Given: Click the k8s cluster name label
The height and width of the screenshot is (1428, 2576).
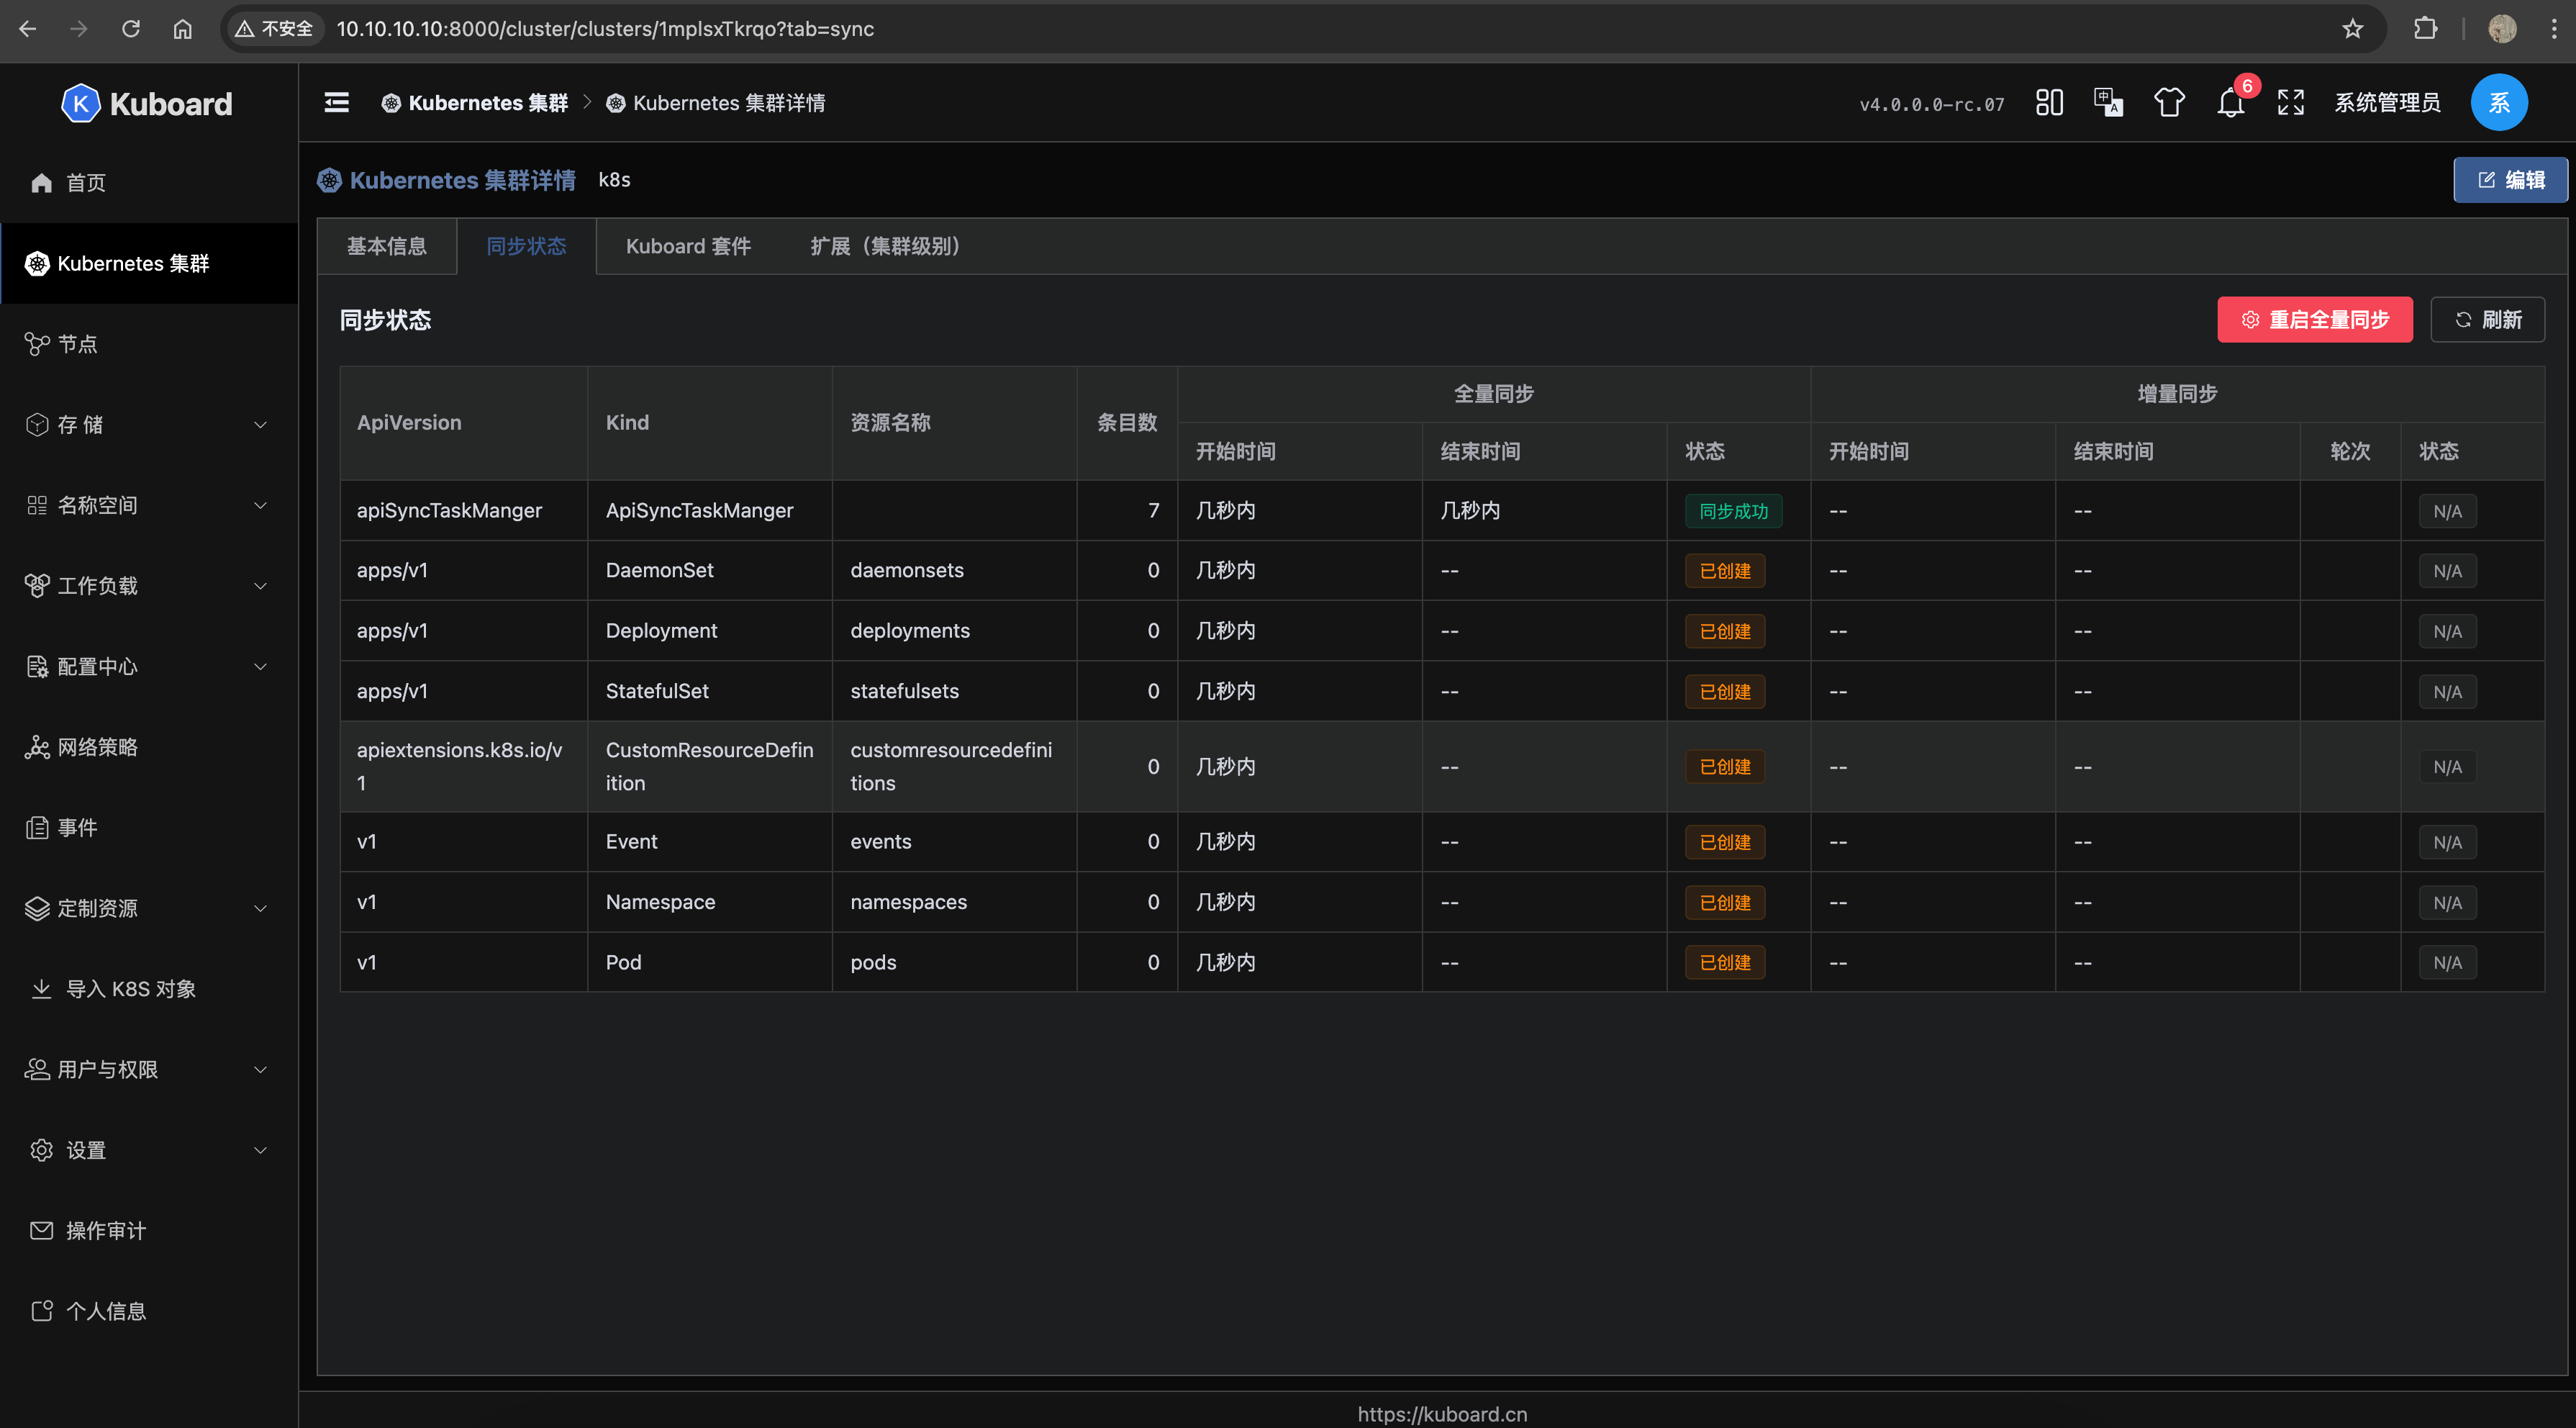Looking at the screenshot, I should (x=614, y=180).
